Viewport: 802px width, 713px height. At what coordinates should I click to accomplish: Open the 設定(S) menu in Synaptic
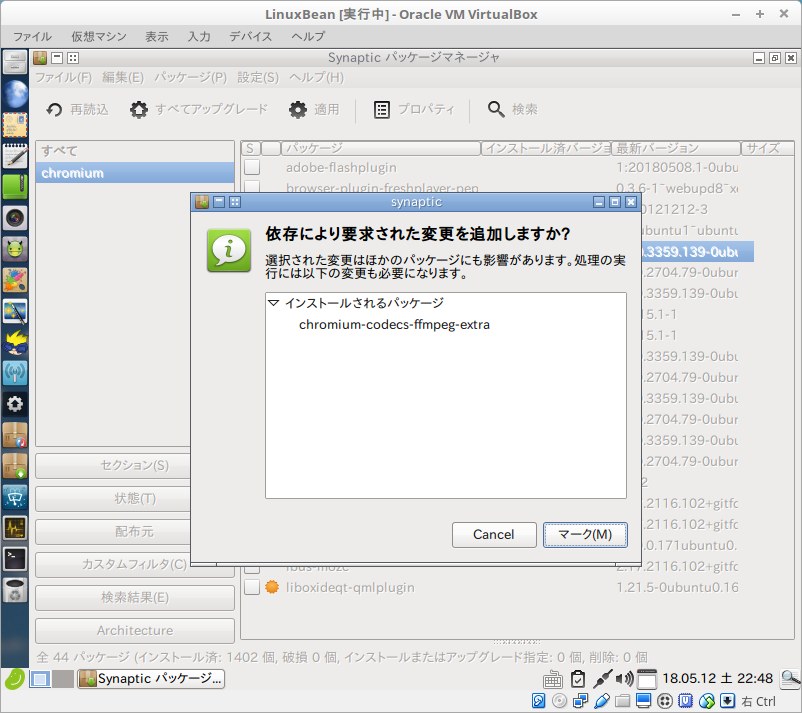(258, 78)
